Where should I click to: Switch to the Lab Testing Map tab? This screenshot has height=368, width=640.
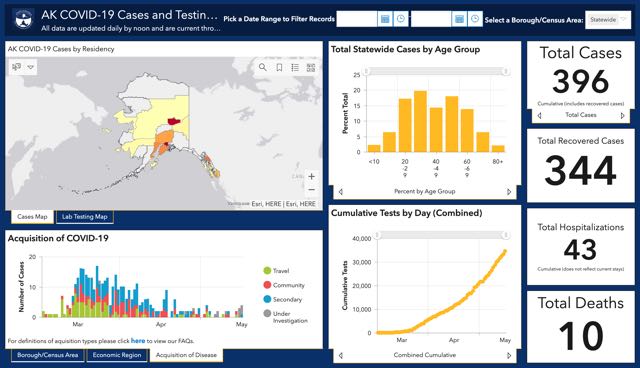pyautogui.click(x=84, y=217)
